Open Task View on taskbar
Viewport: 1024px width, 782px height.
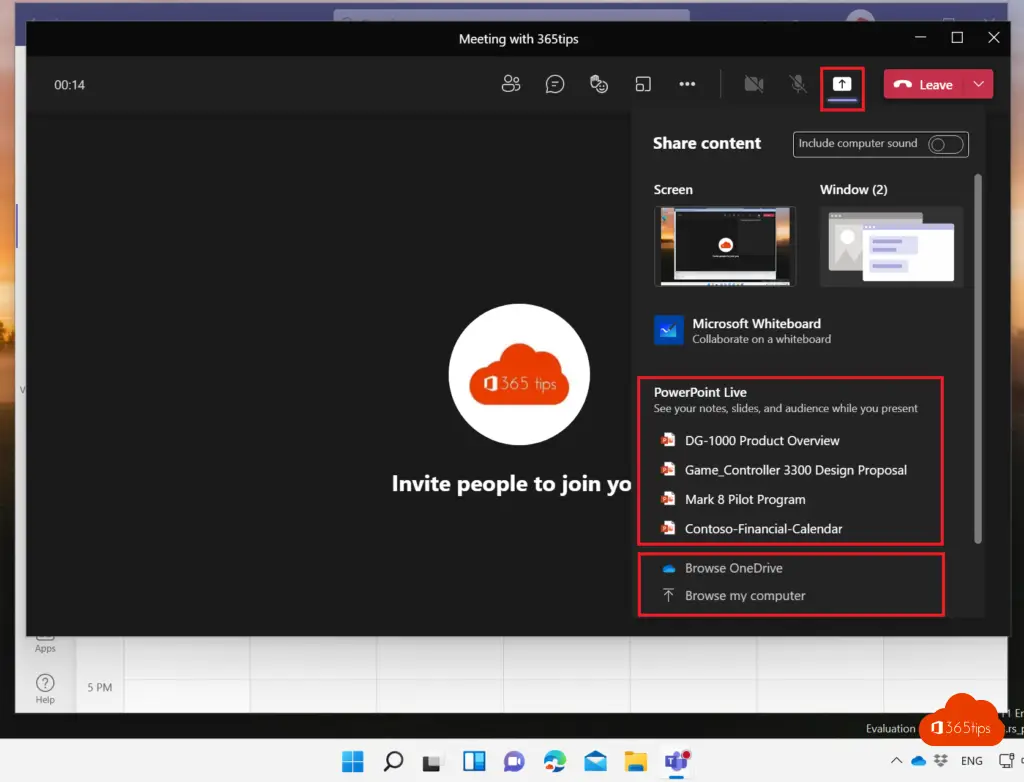pos(431,762)
